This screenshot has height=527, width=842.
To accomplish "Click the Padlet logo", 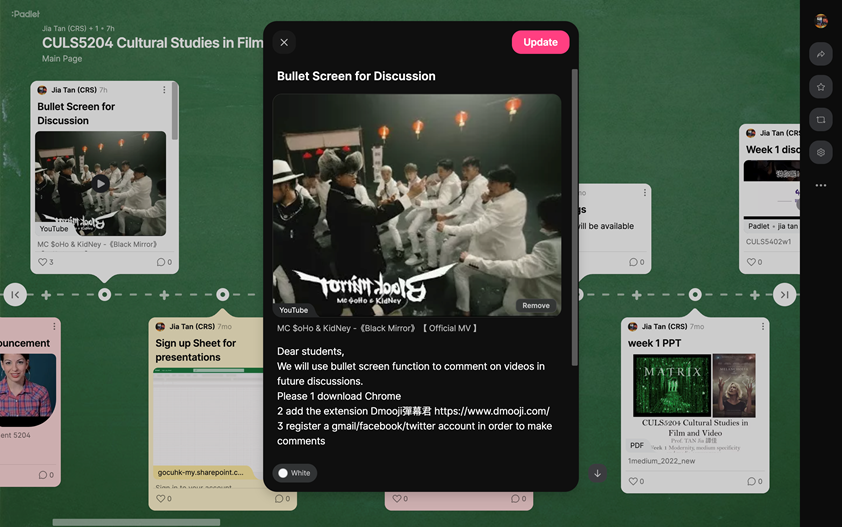I will (25, 14).
